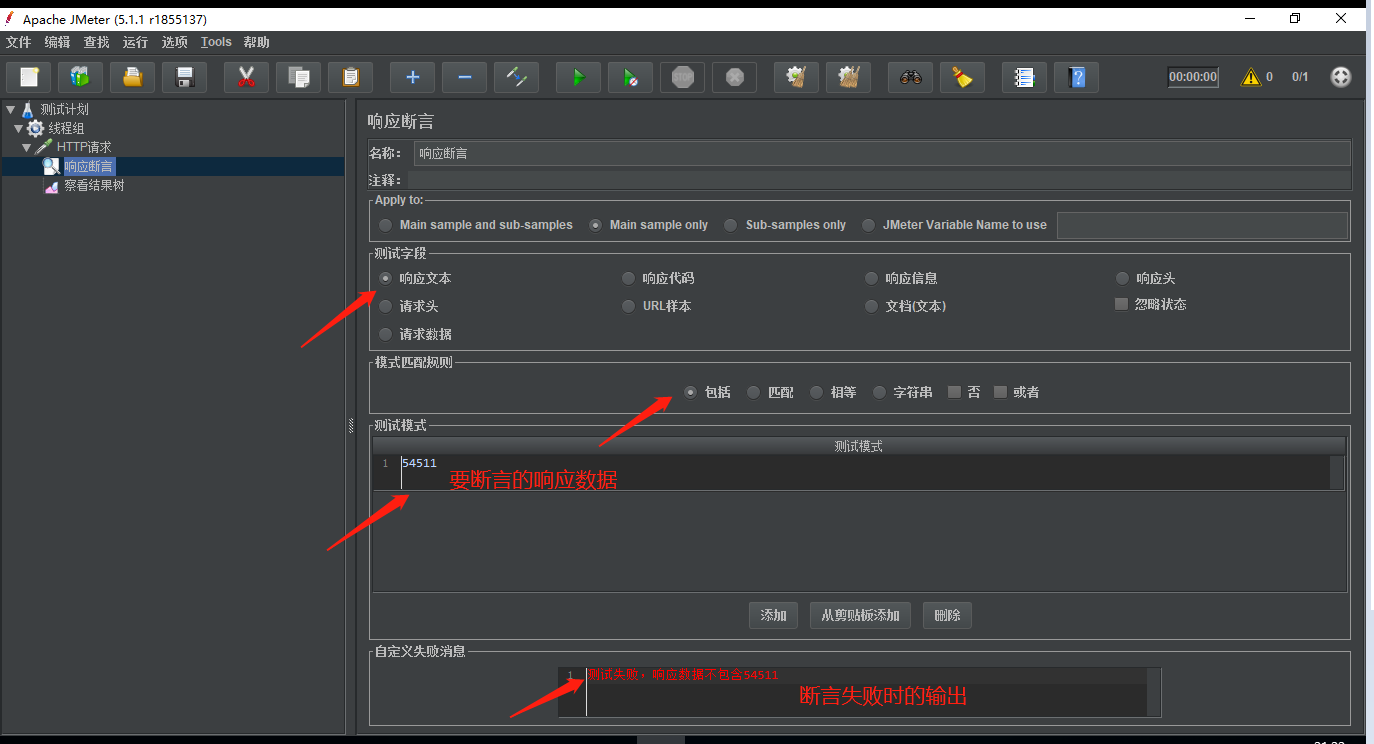
Task: Open the Function Helper dialog icon
Action: (1024, 77)
